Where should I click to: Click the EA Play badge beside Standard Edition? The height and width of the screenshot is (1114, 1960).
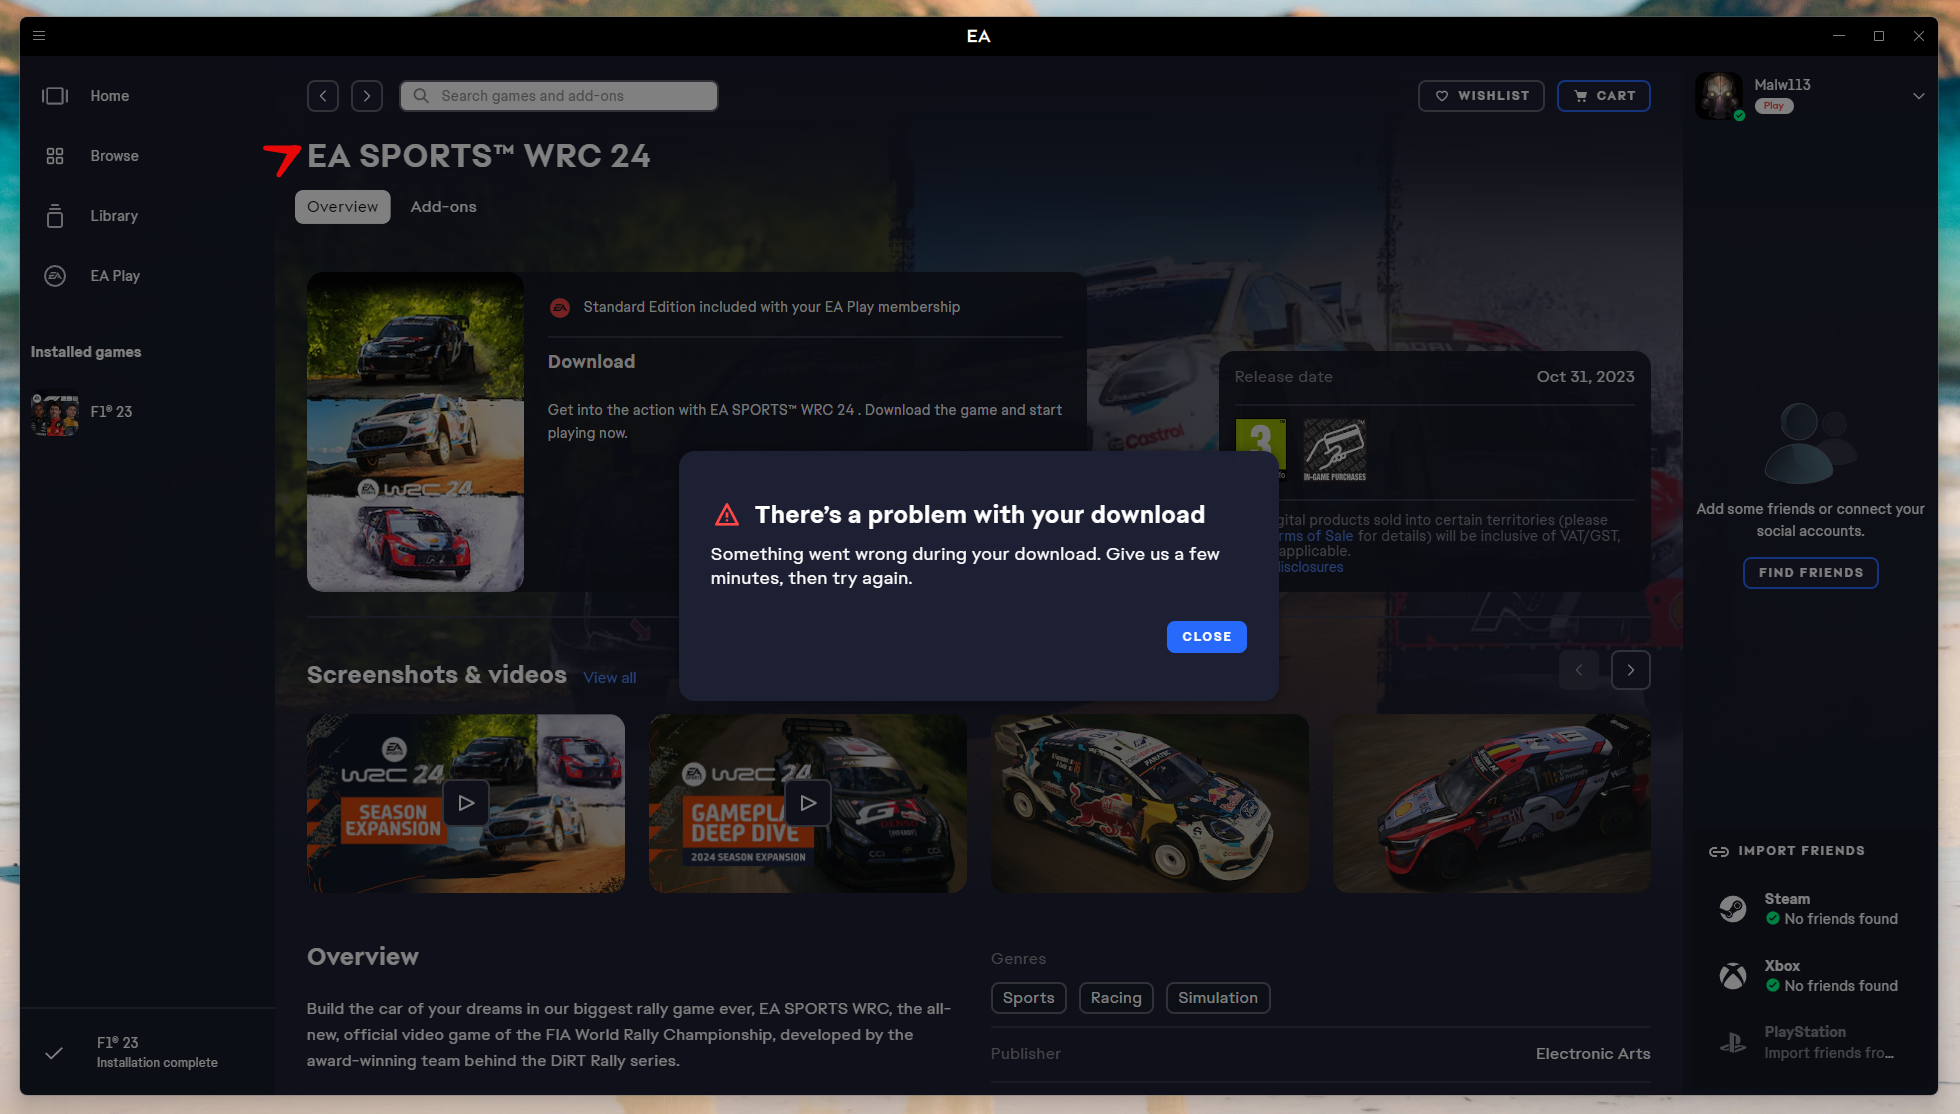(560, 308)
